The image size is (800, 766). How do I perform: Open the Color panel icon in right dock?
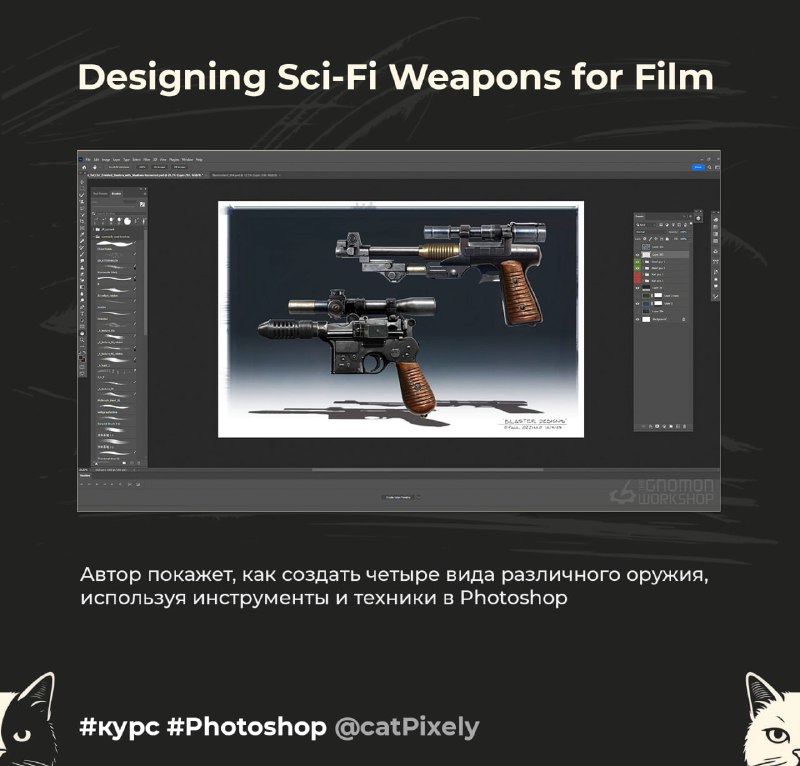716,220
